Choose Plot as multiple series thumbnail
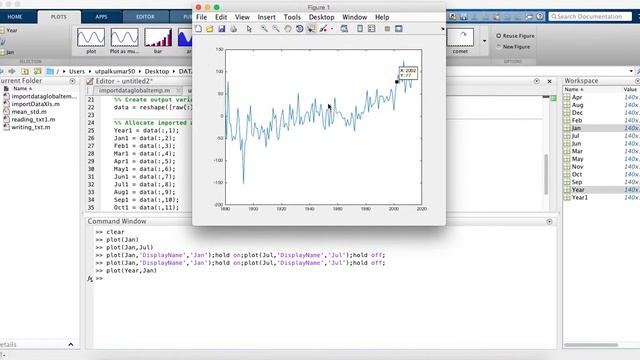 click(124, 40)
